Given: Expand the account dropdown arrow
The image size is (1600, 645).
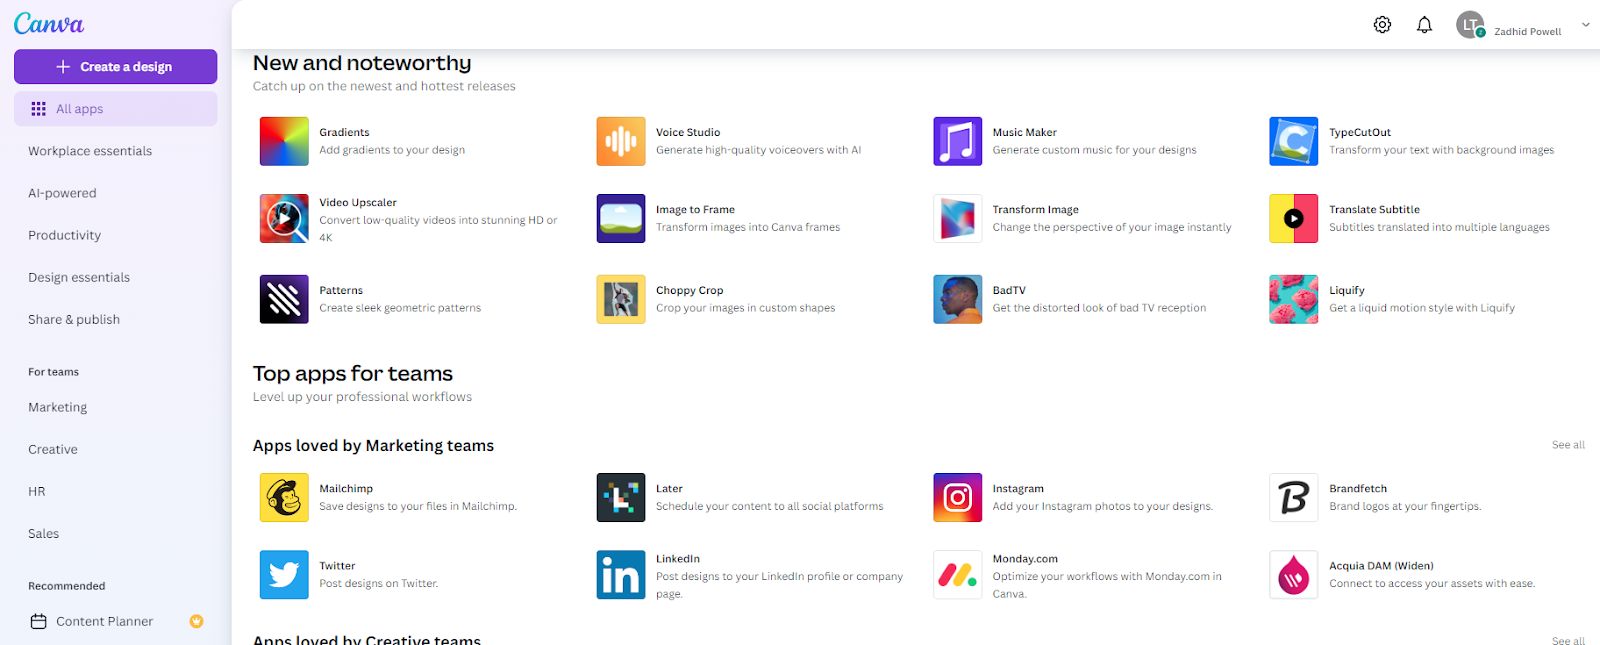Looking at the screenshot, I should (1585, 25).
